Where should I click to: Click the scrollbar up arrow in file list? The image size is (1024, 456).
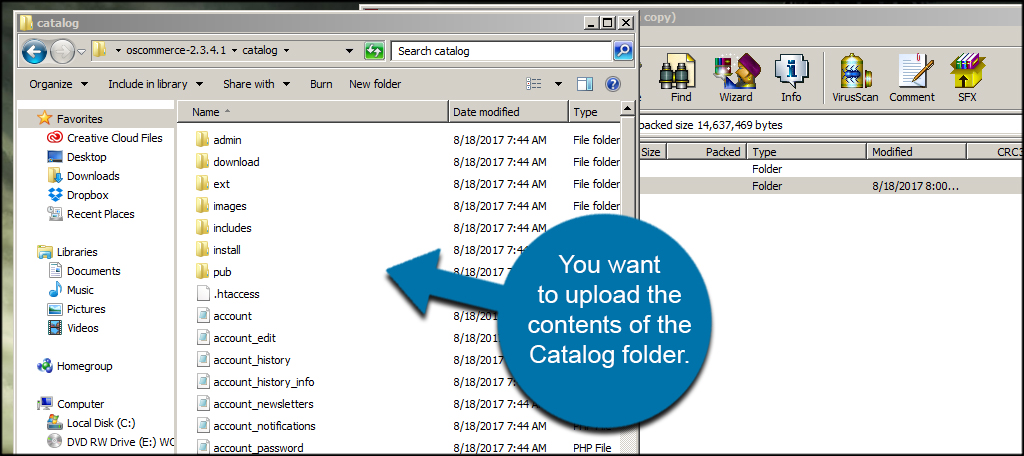click(627, 108)
